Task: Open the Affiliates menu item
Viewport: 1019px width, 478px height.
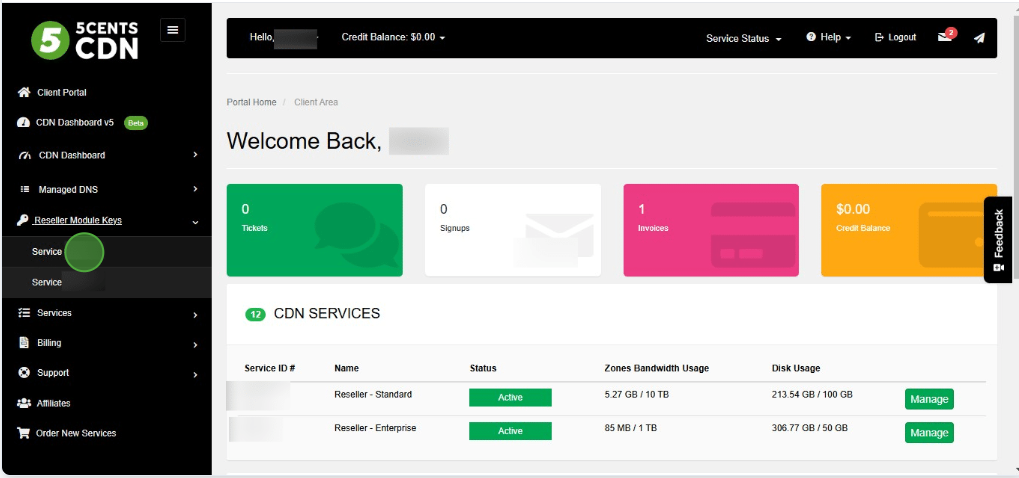Action: tap(53, 403)
